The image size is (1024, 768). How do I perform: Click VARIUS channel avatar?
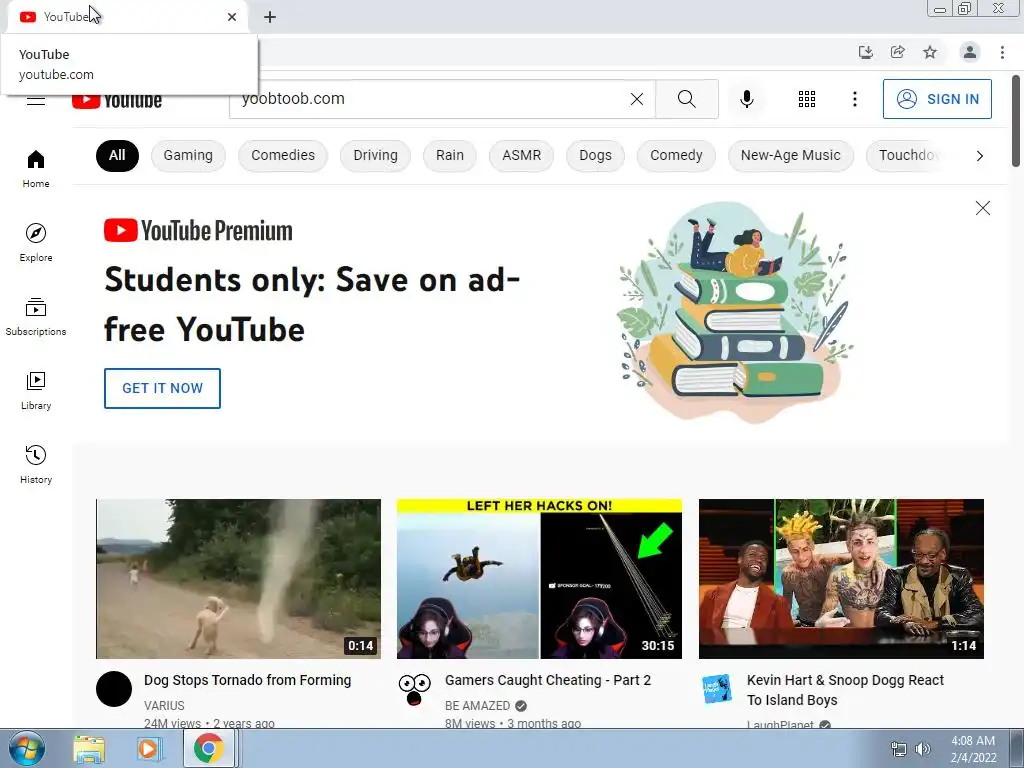[114, 689]
